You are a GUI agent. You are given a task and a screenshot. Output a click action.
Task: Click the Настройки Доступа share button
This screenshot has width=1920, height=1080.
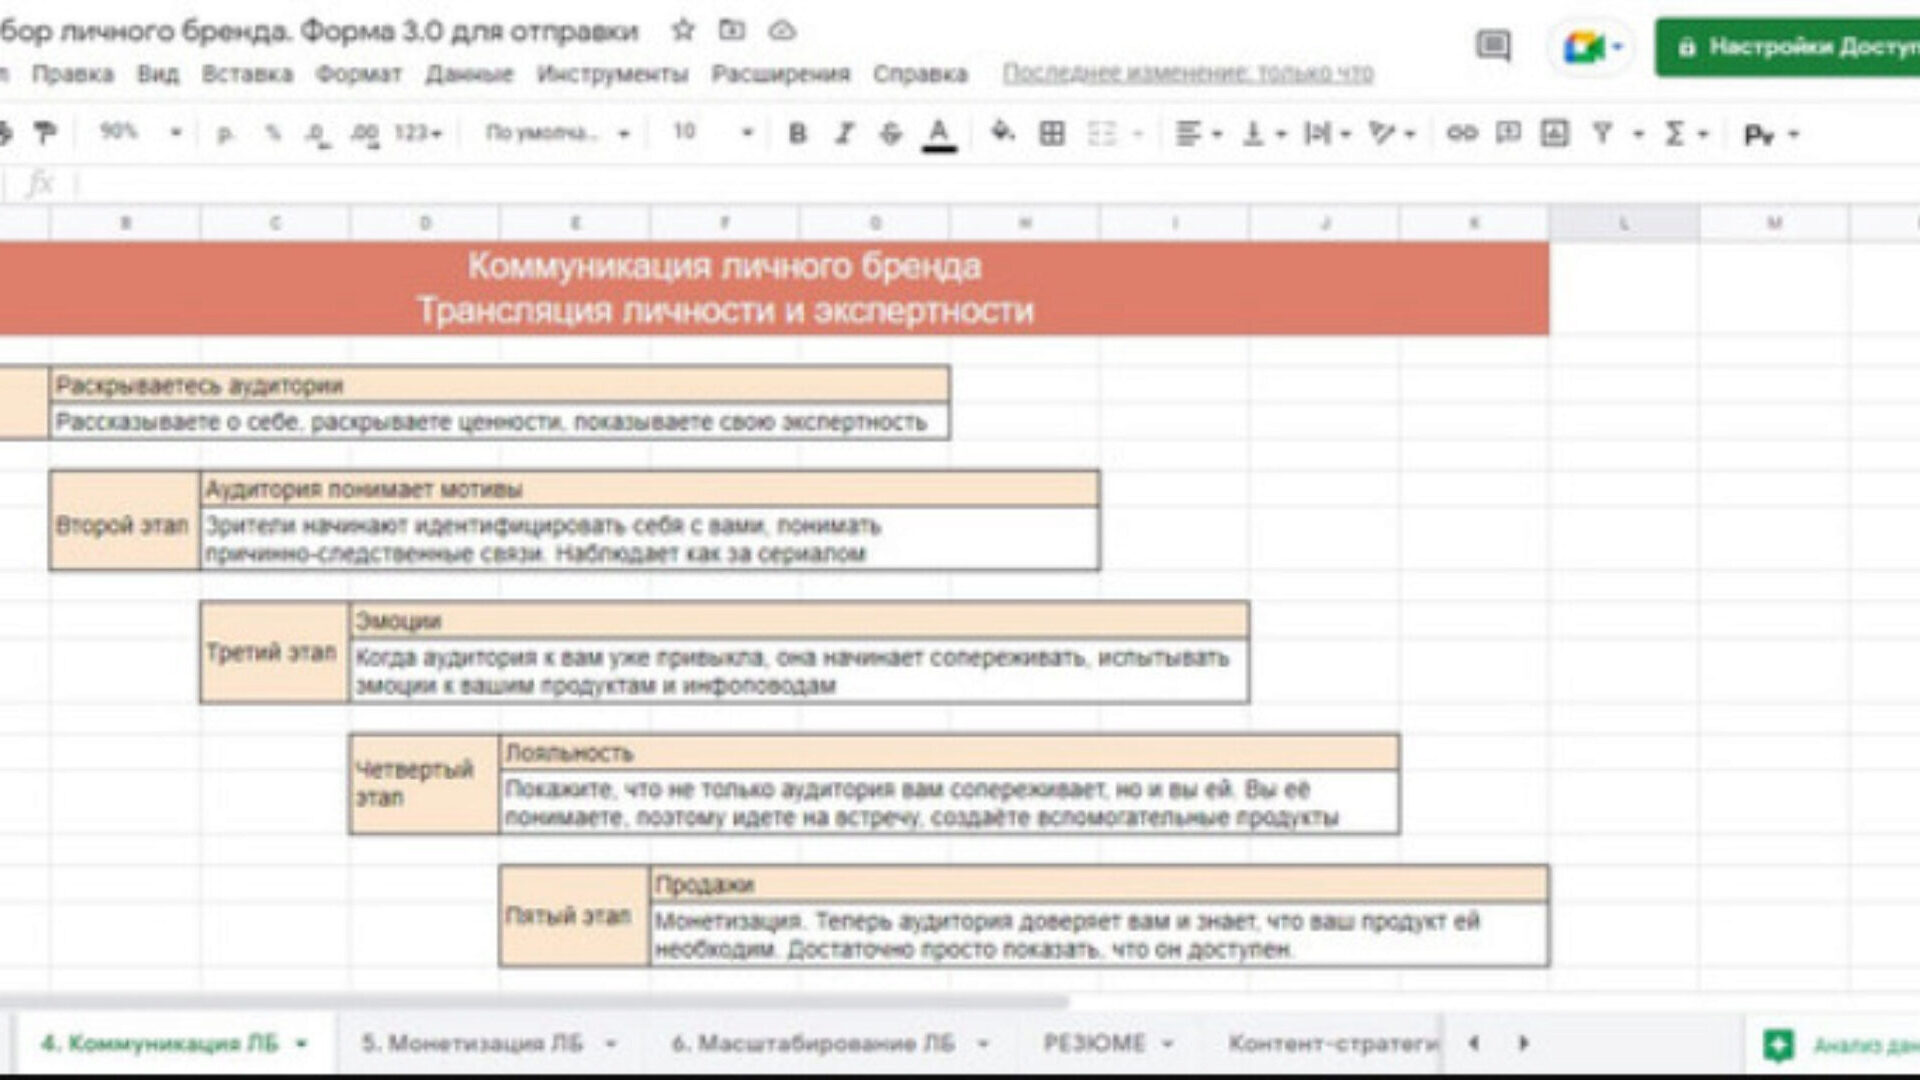coord(1790,47)
